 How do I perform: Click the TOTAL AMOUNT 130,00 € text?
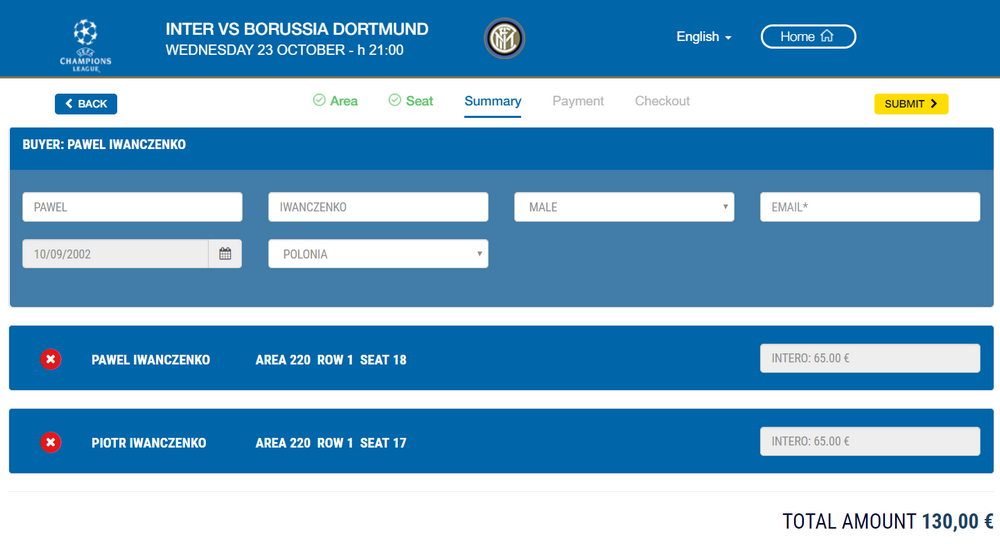pos(888,522)
